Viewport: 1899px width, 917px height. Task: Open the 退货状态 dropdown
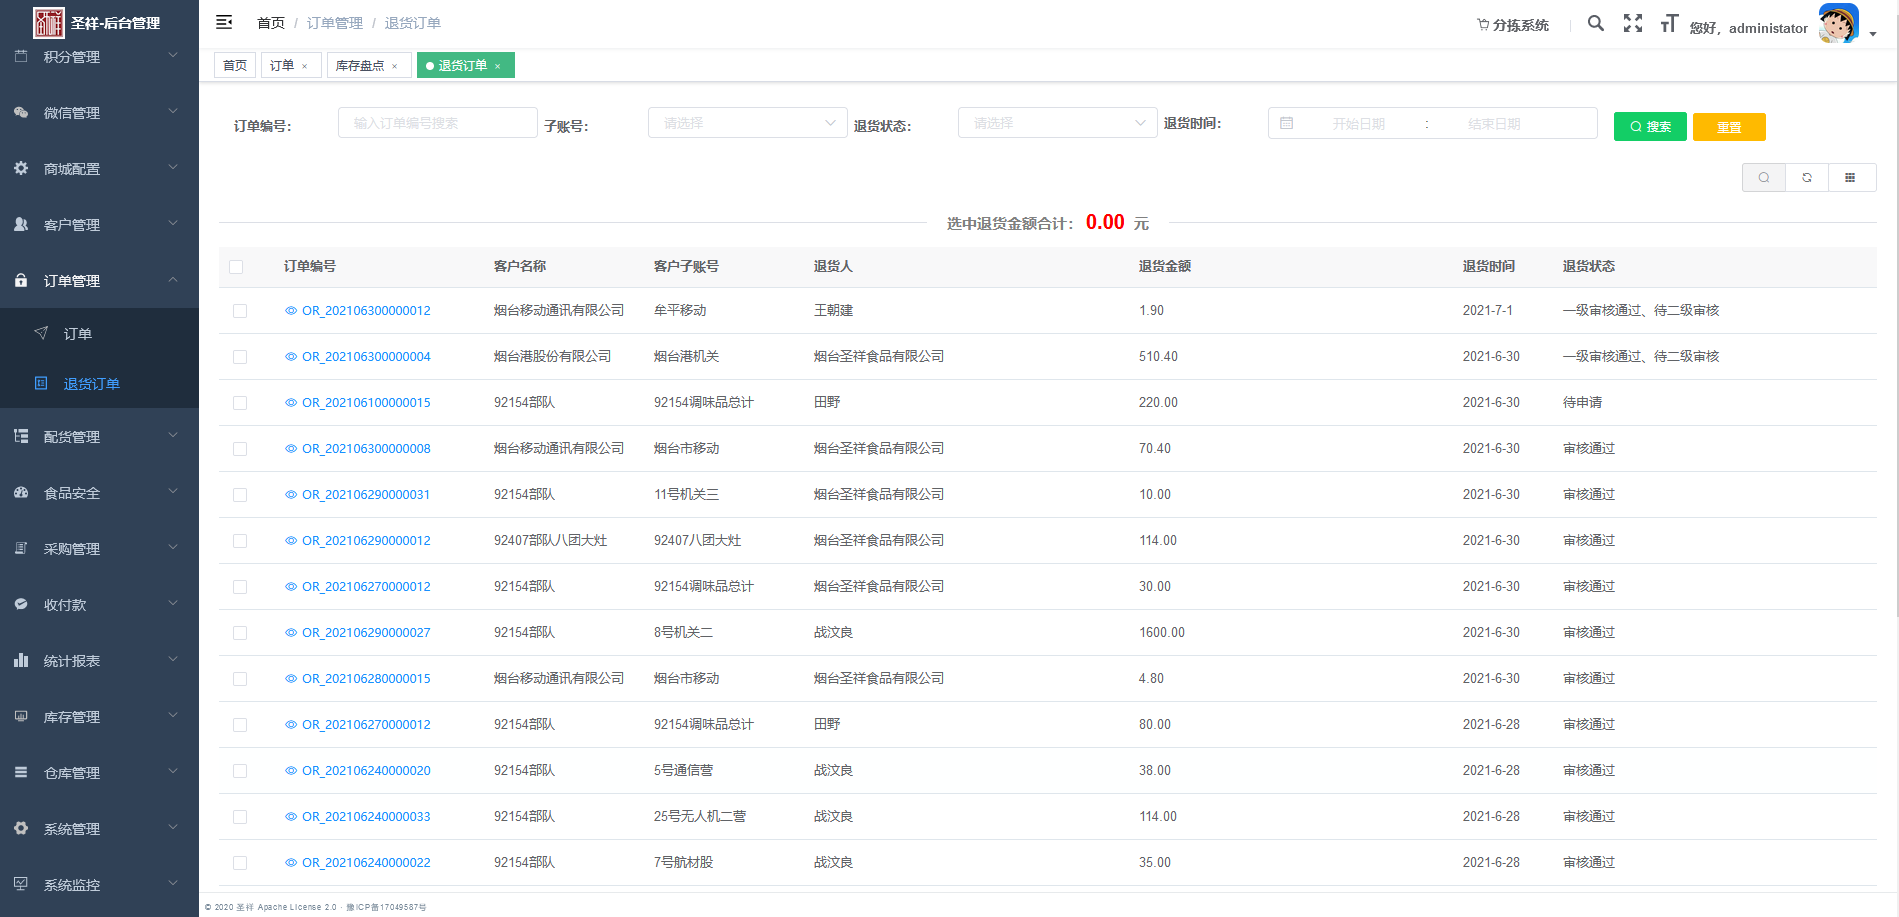pyautogui.click(x=1057, y=122)
